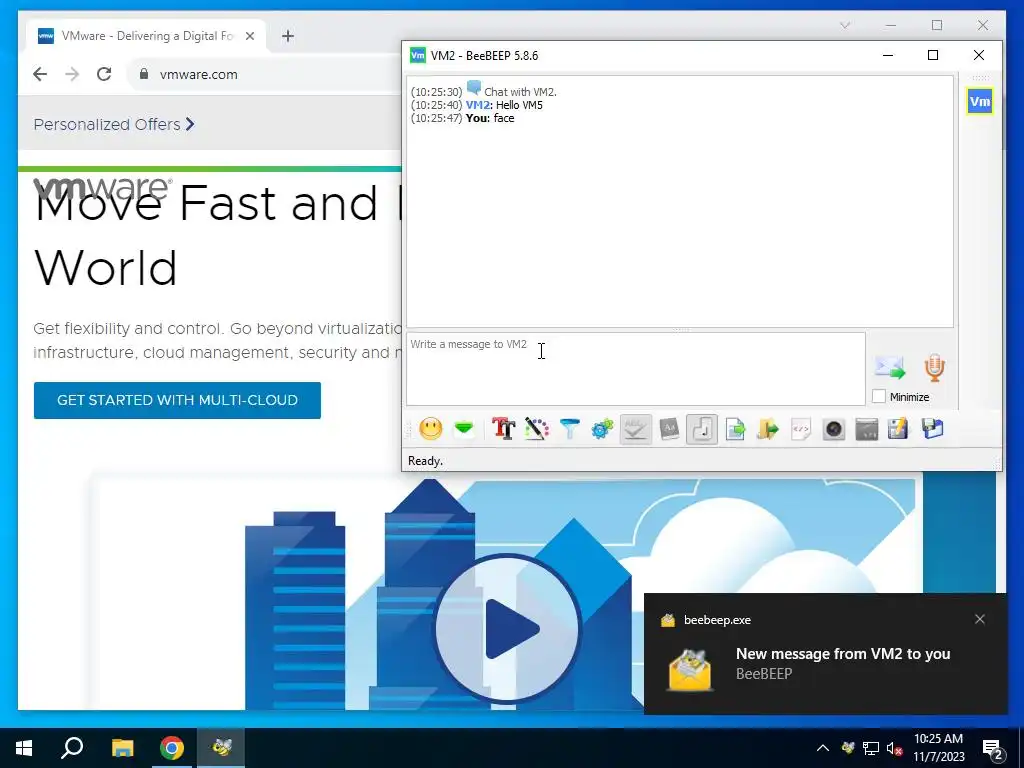1024x768 pixels.
Task: Click the Aa dictionary book icon
Action: (x=669, y=429)
